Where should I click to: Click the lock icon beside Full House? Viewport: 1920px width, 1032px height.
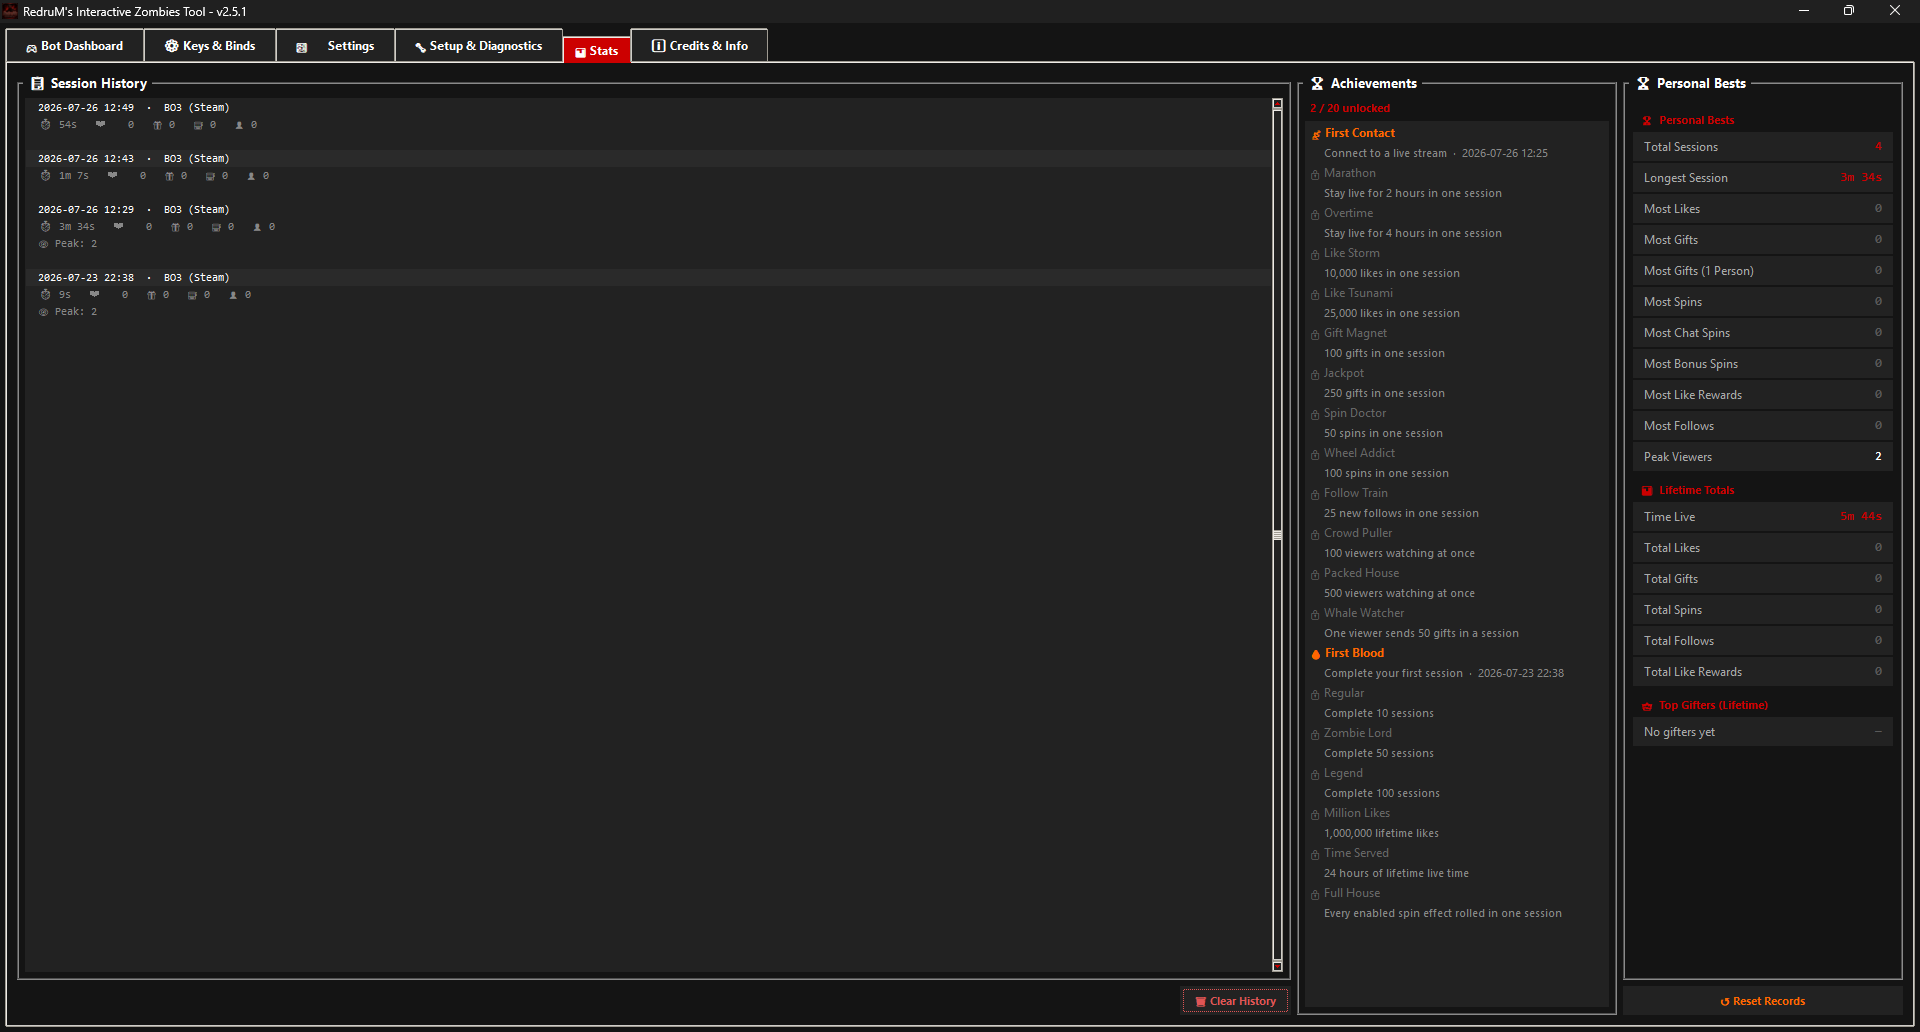pyautogui.click(x=1315, y=894)
